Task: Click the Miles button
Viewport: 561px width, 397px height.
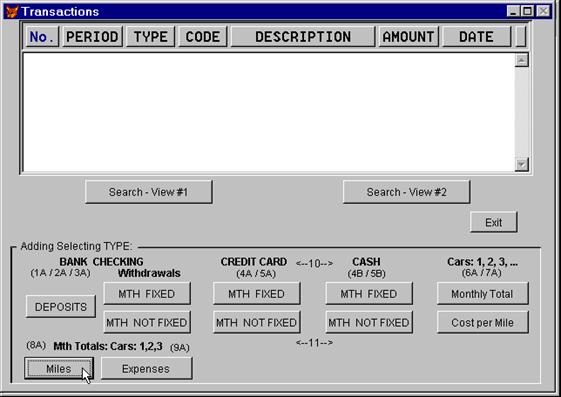Action: tap(59, 368)
